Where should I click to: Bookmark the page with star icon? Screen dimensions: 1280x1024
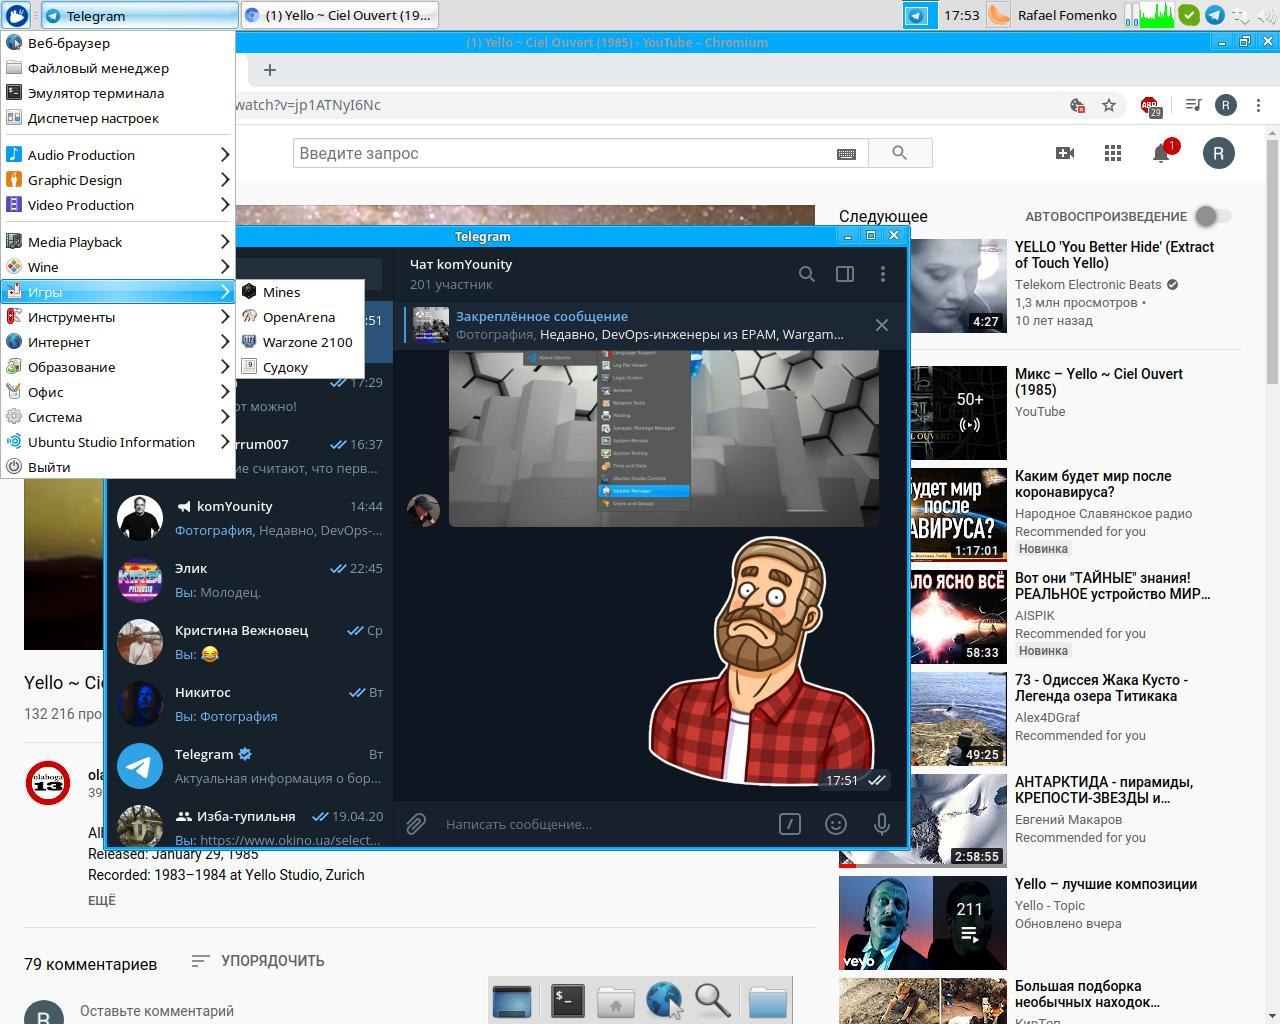(1109, 105)
